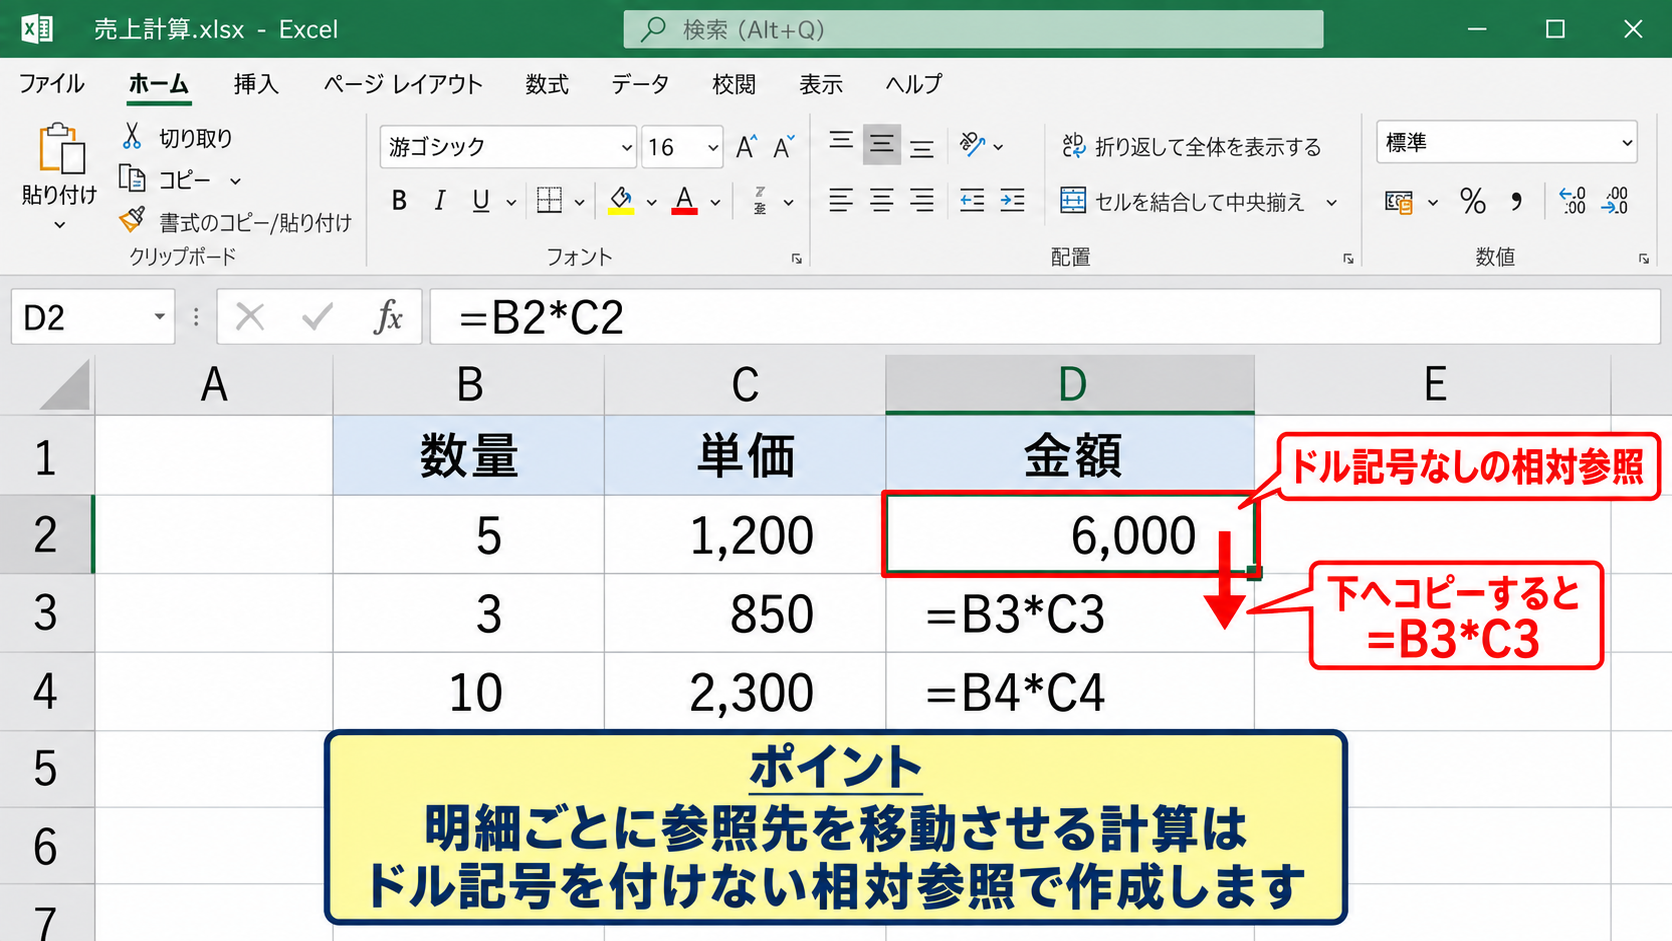Viewport: 1672px width, 941px height.
Task: Open the font size dropdown showing 16
Action: tap(713, 148)
